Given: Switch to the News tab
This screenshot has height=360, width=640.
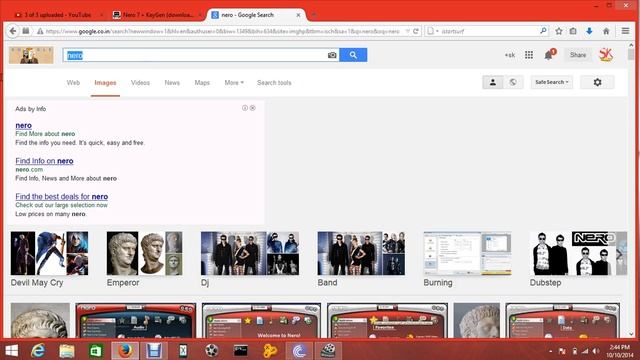Looking at the screenshot, I should click(172, 83).
